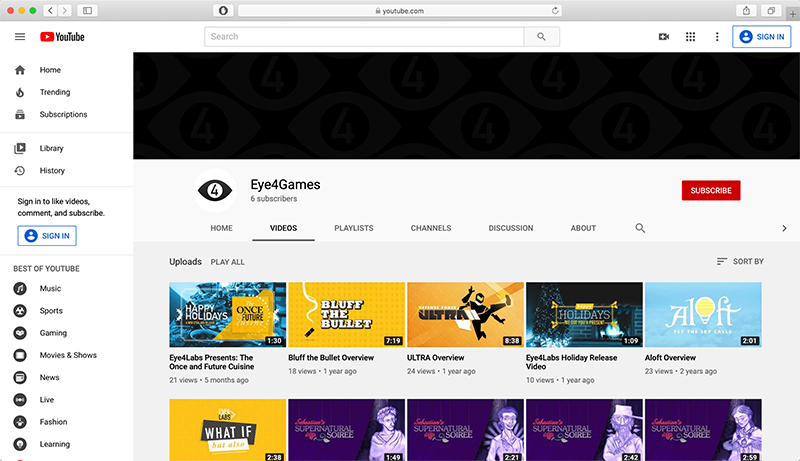This screenshot has width=800, height=461.
Task: Open Trending from the sidebar
Action: click(x=54, y=92)
